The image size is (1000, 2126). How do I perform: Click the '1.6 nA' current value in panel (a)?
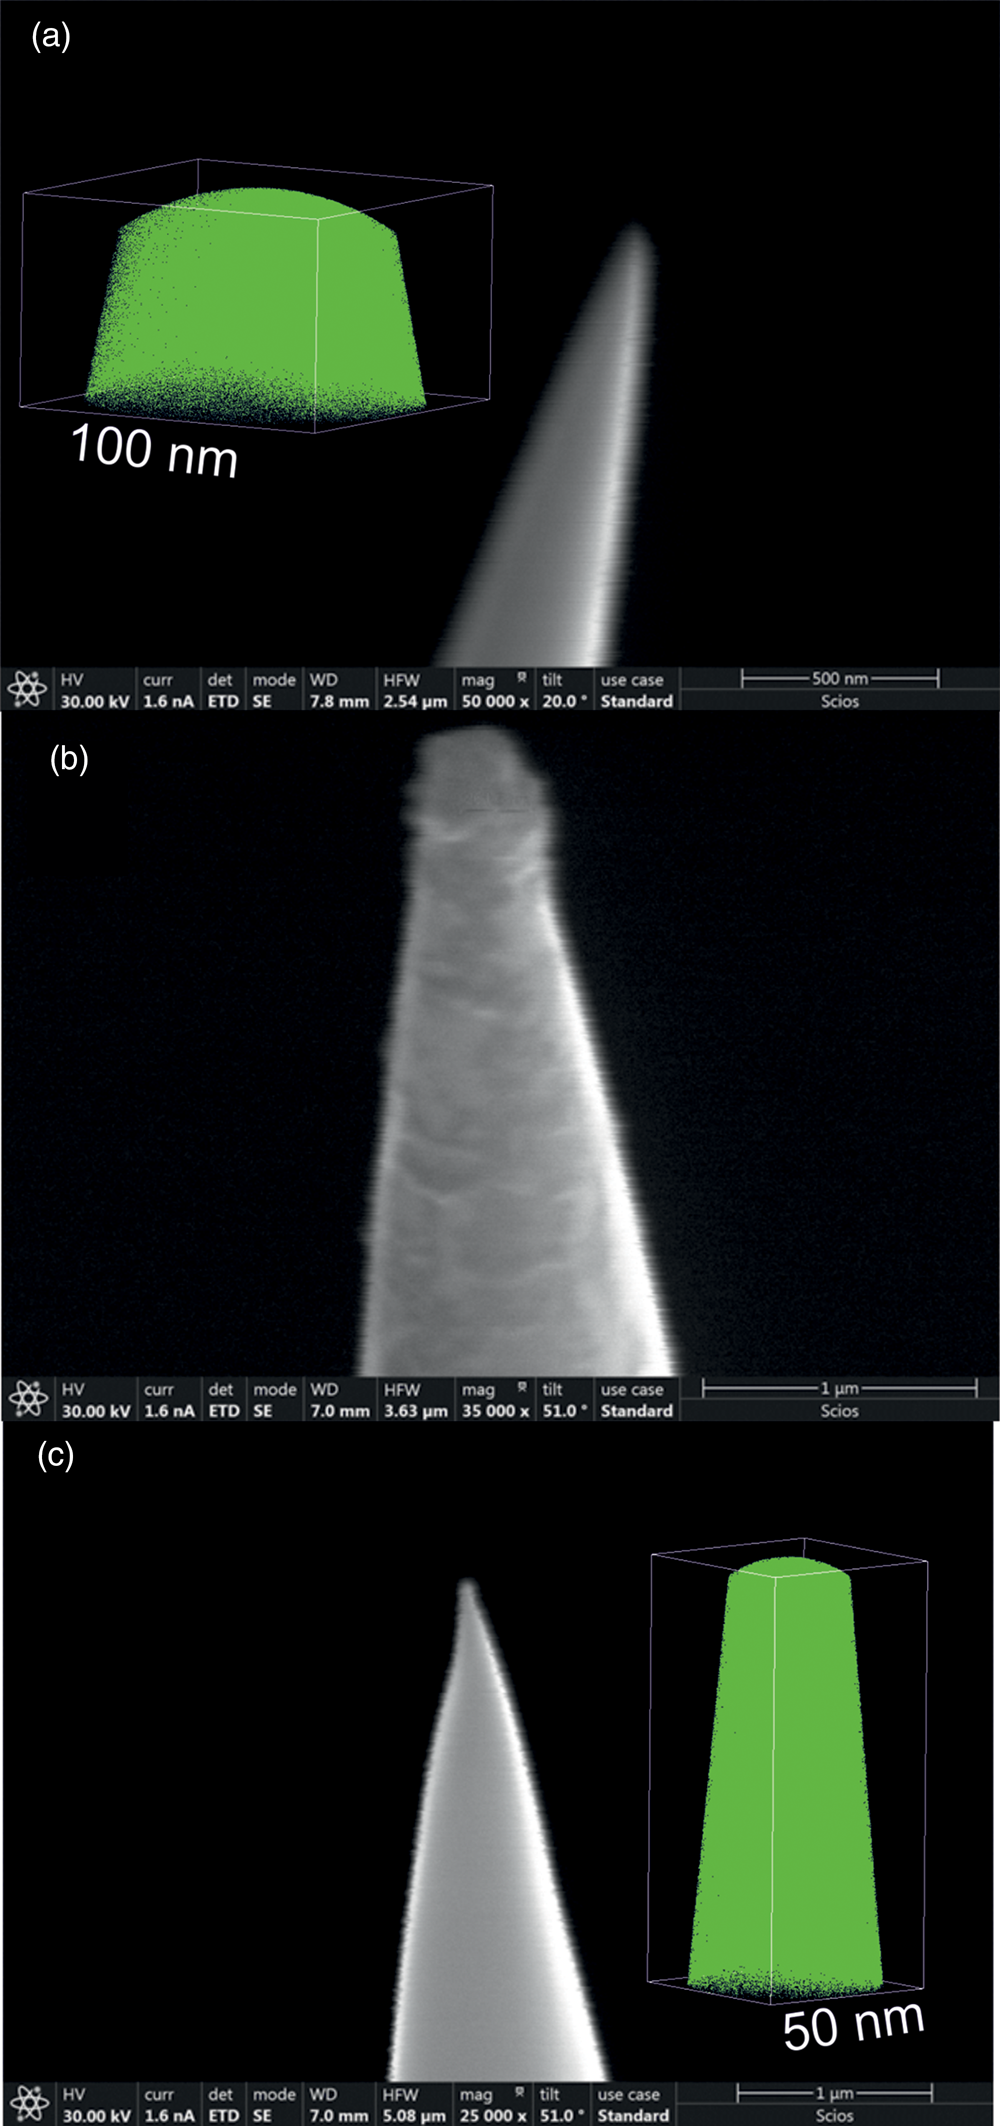click(168, 701)
